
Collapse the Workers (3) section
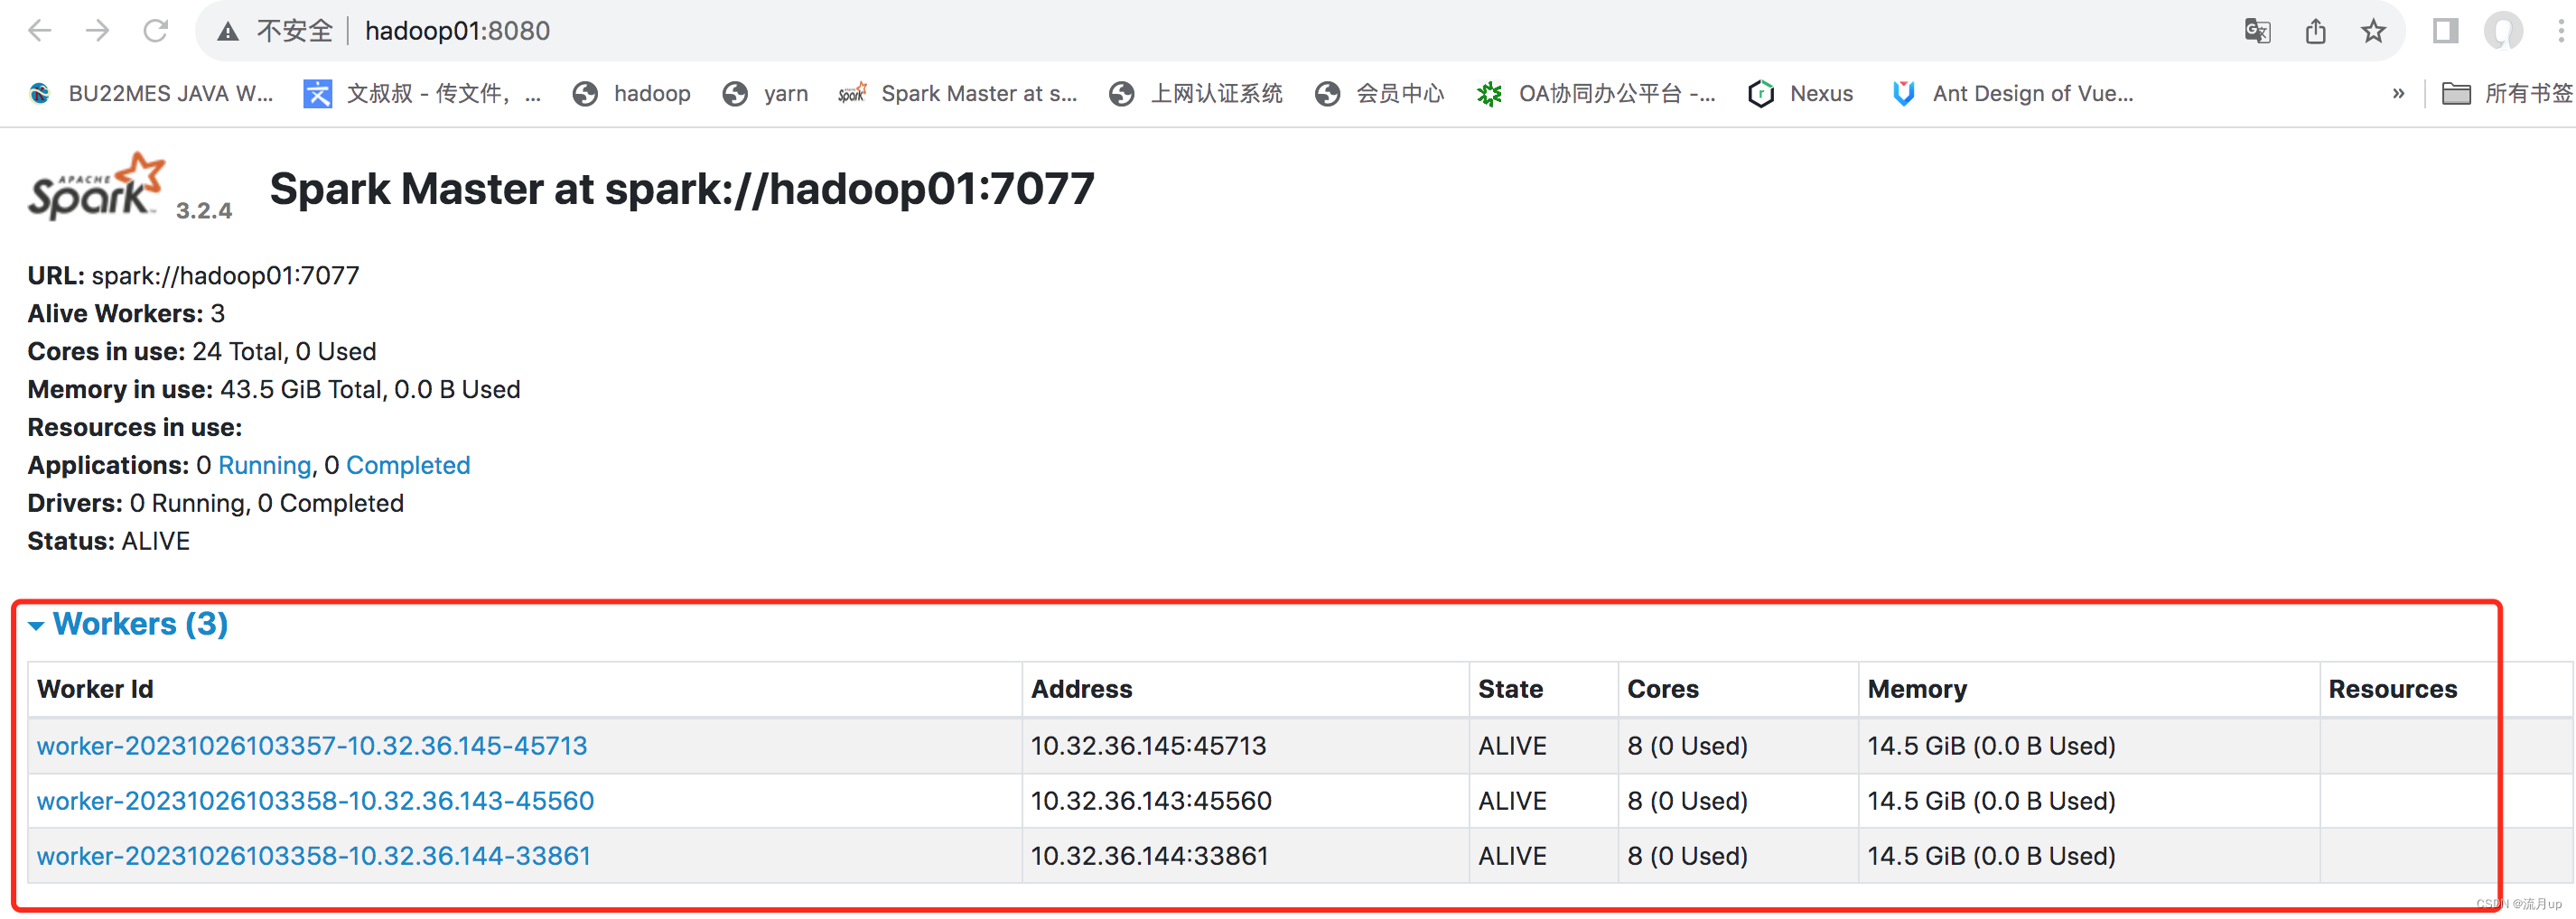129,624
